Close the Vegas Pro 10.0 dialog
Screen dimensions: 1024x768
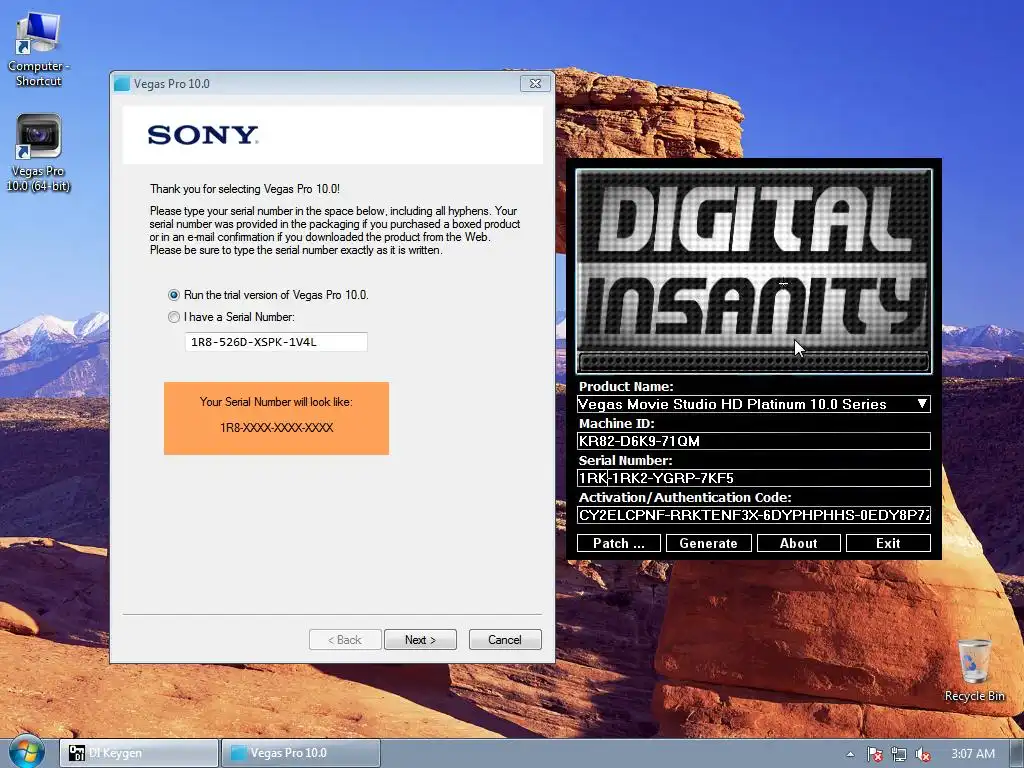[x=535, y=84]
